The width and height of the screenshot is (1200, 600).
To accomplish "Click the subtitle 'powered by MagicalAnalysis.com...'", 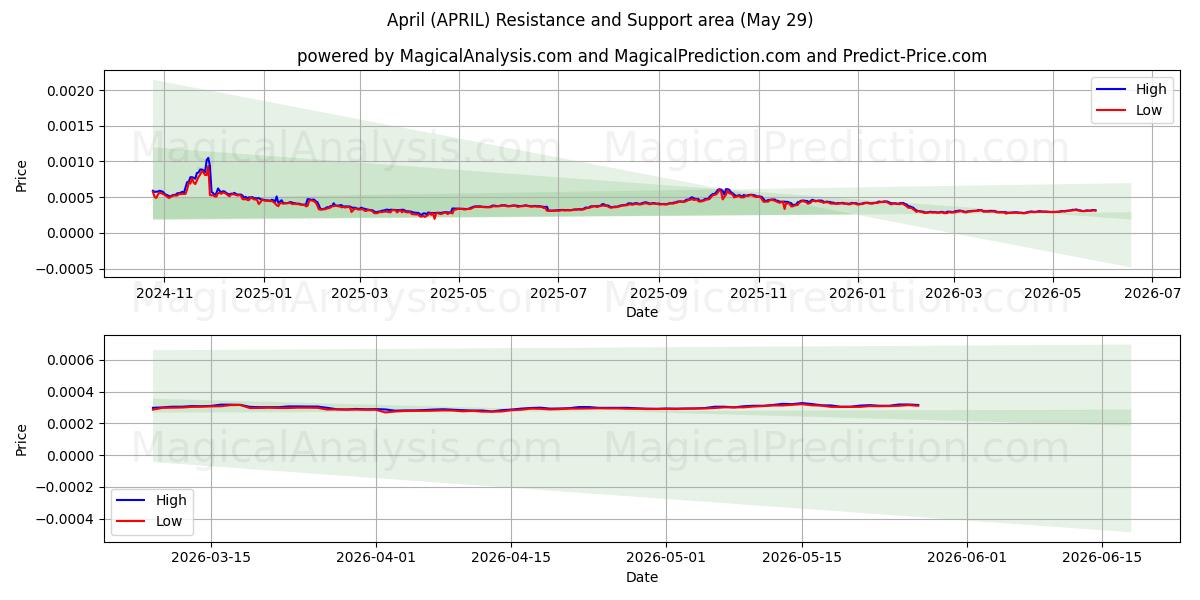I will (642, 56).
